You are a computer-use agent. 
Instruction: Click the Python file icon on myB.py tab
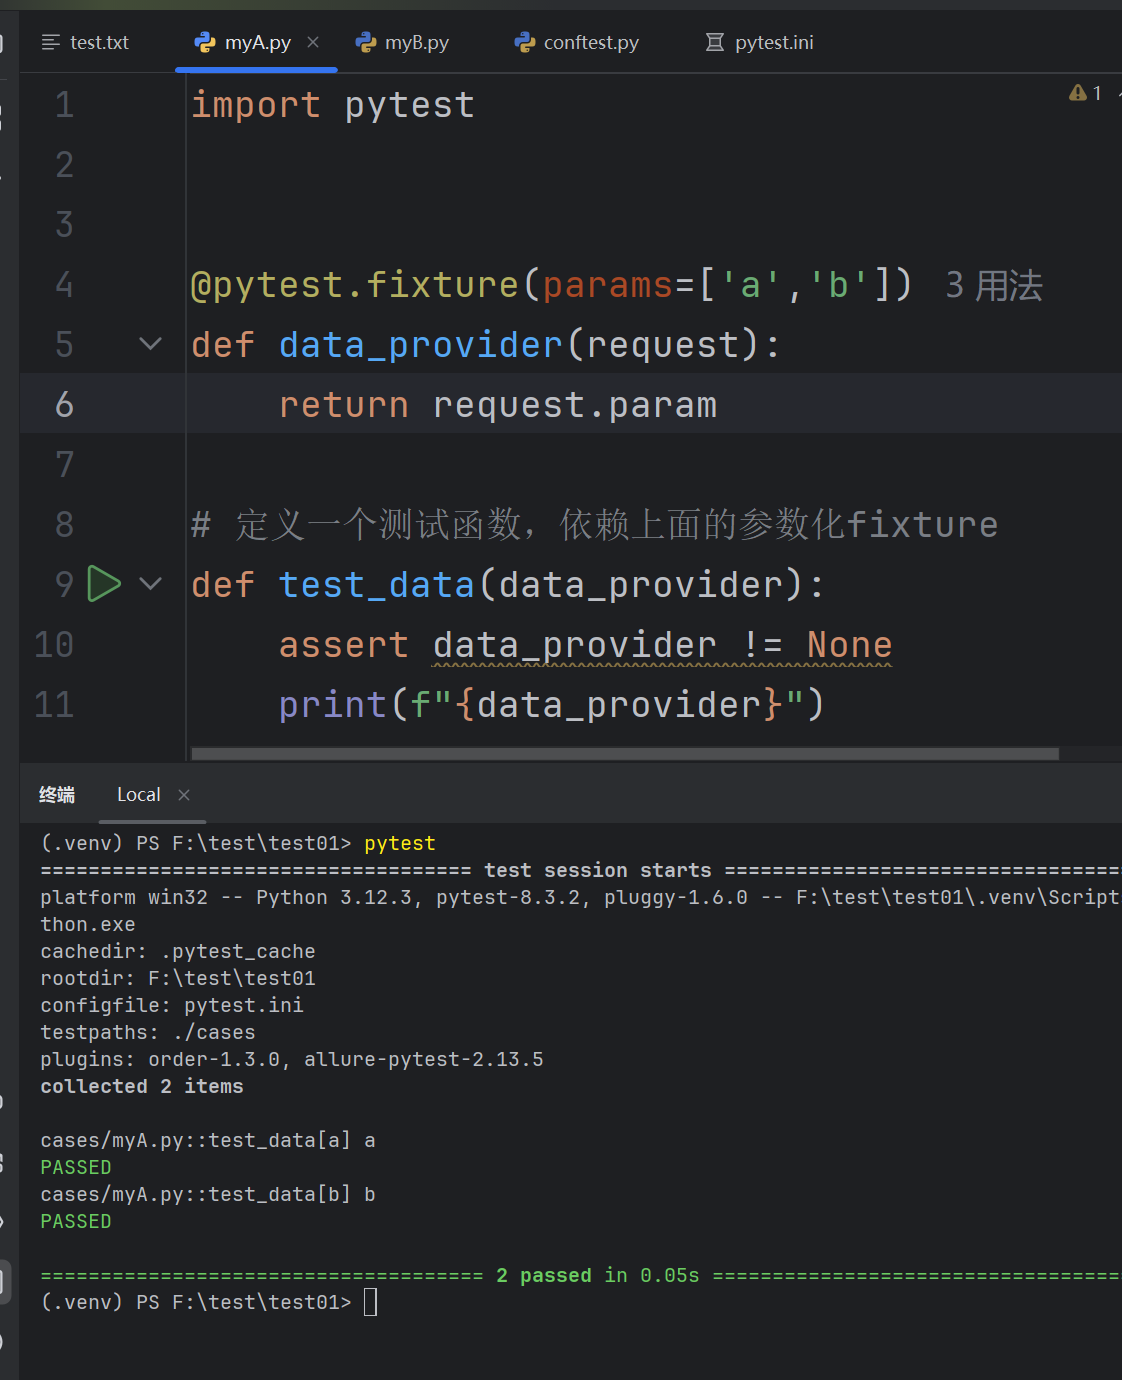coord(366,42)
